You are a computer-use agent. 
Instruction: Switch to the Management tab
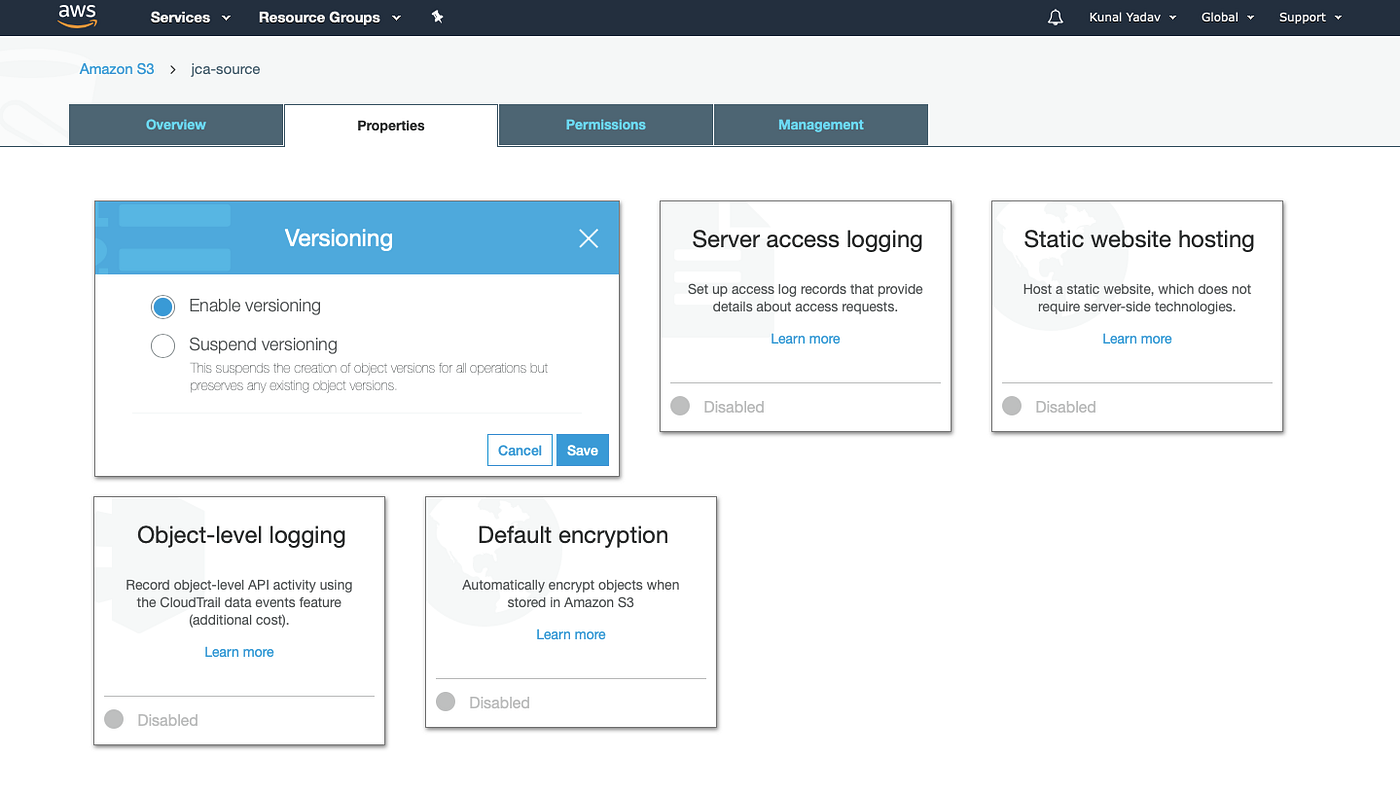[820, 124]
